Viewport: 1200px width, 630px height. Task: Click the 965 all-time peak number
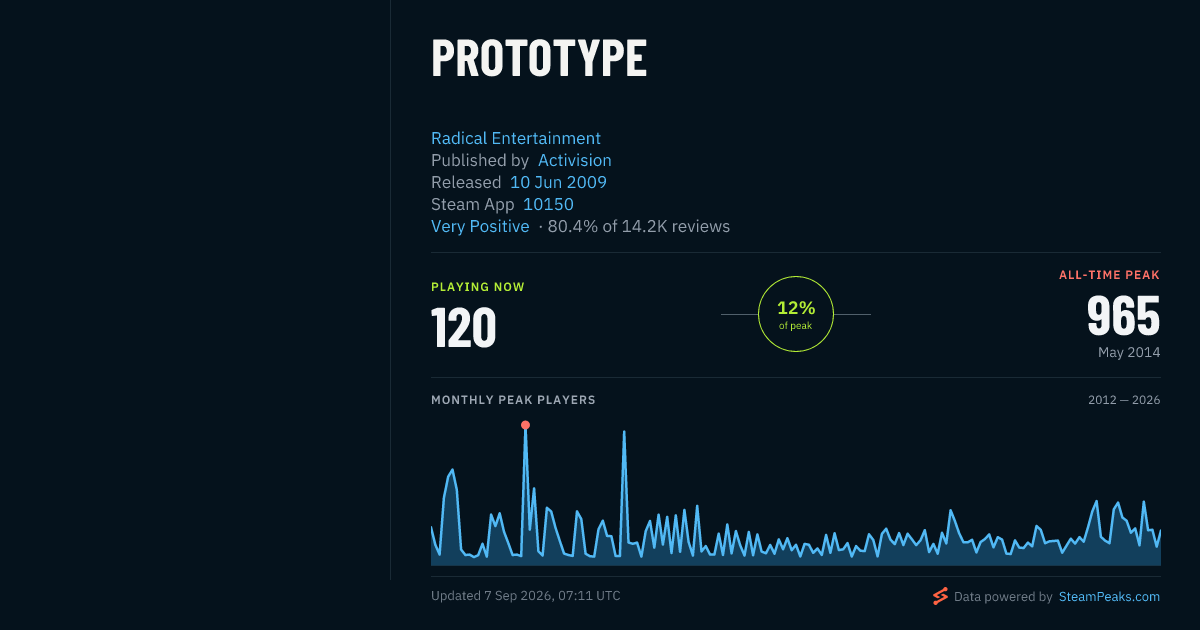(1124, 317)
